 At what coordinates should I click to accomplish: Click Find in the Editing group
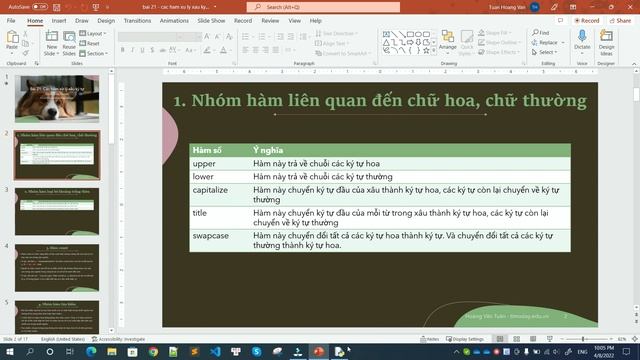point(541,33)
